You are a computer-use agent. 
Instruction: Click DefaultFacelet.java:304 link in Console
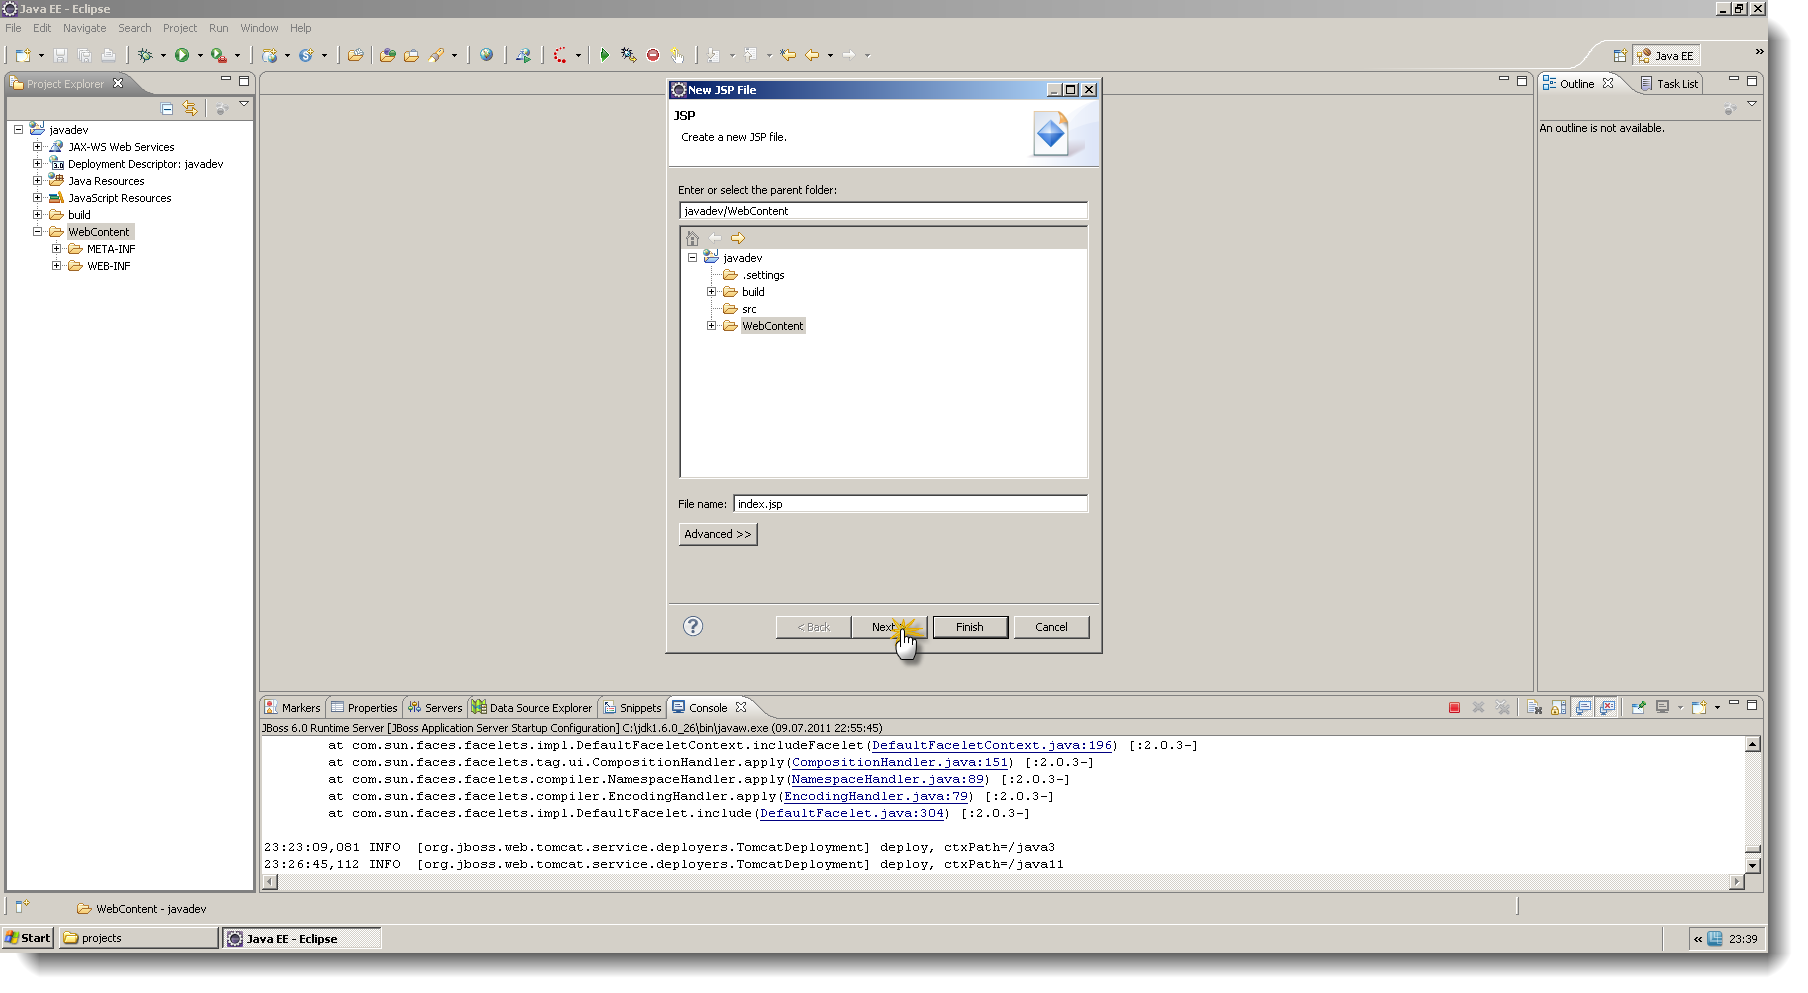(851, 813)
